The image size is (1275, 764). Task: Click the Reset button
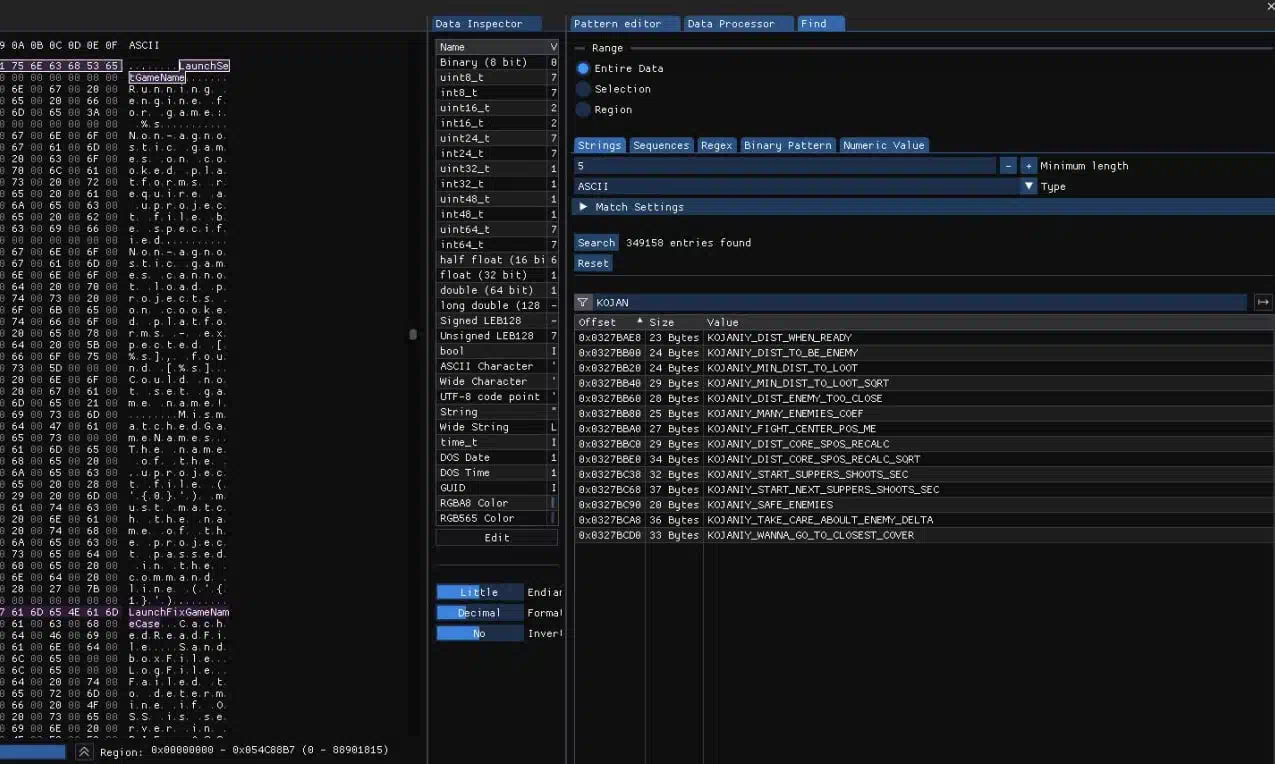(593, 263)
